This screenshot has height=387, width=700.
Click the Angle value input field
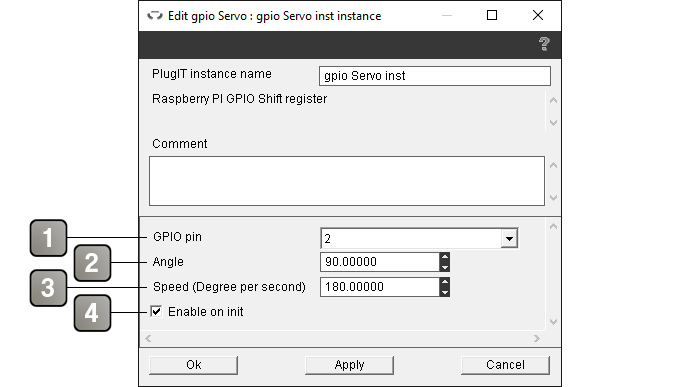coord(380,262)
